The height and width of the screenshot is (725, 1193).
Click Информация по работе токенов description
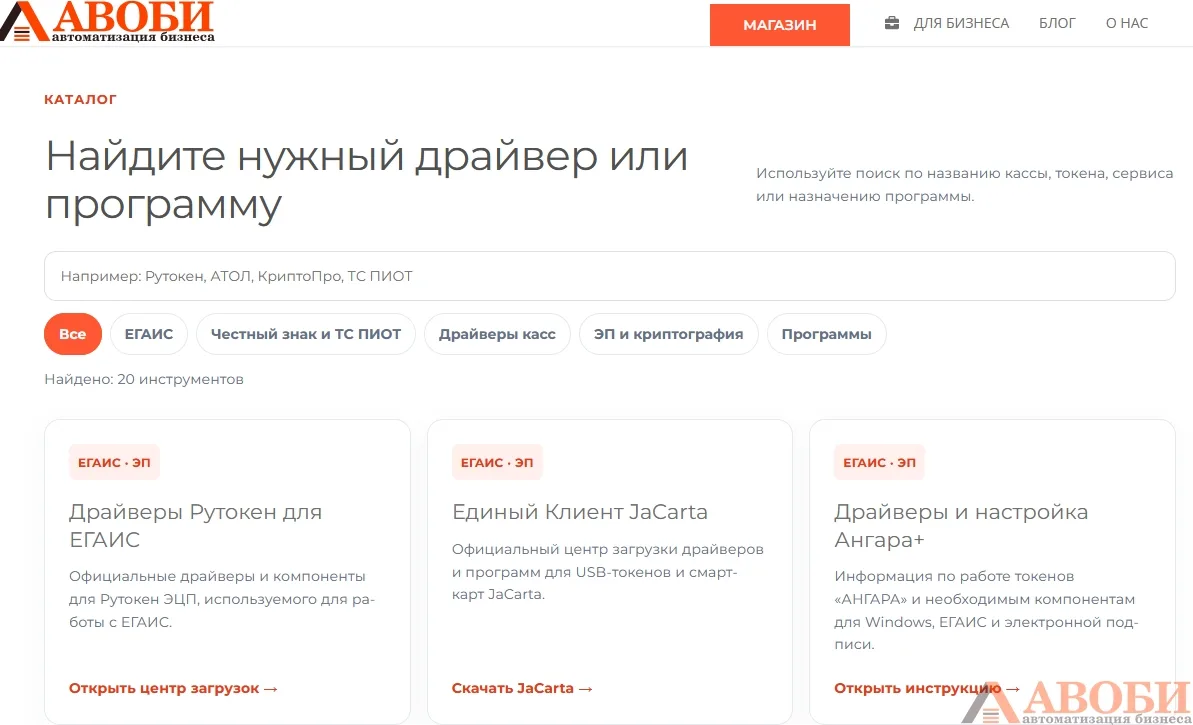[986, 611]
